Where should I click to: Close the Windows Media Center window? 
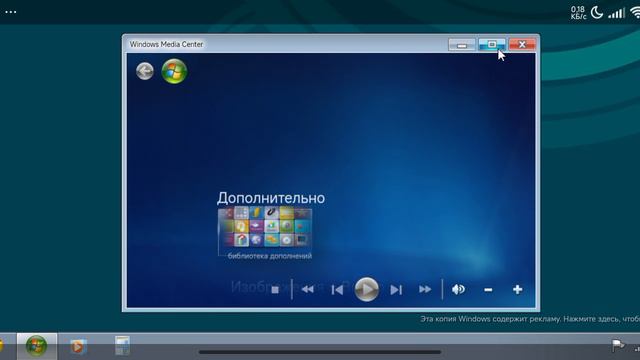pyautogui.click(x=522, y=44)
